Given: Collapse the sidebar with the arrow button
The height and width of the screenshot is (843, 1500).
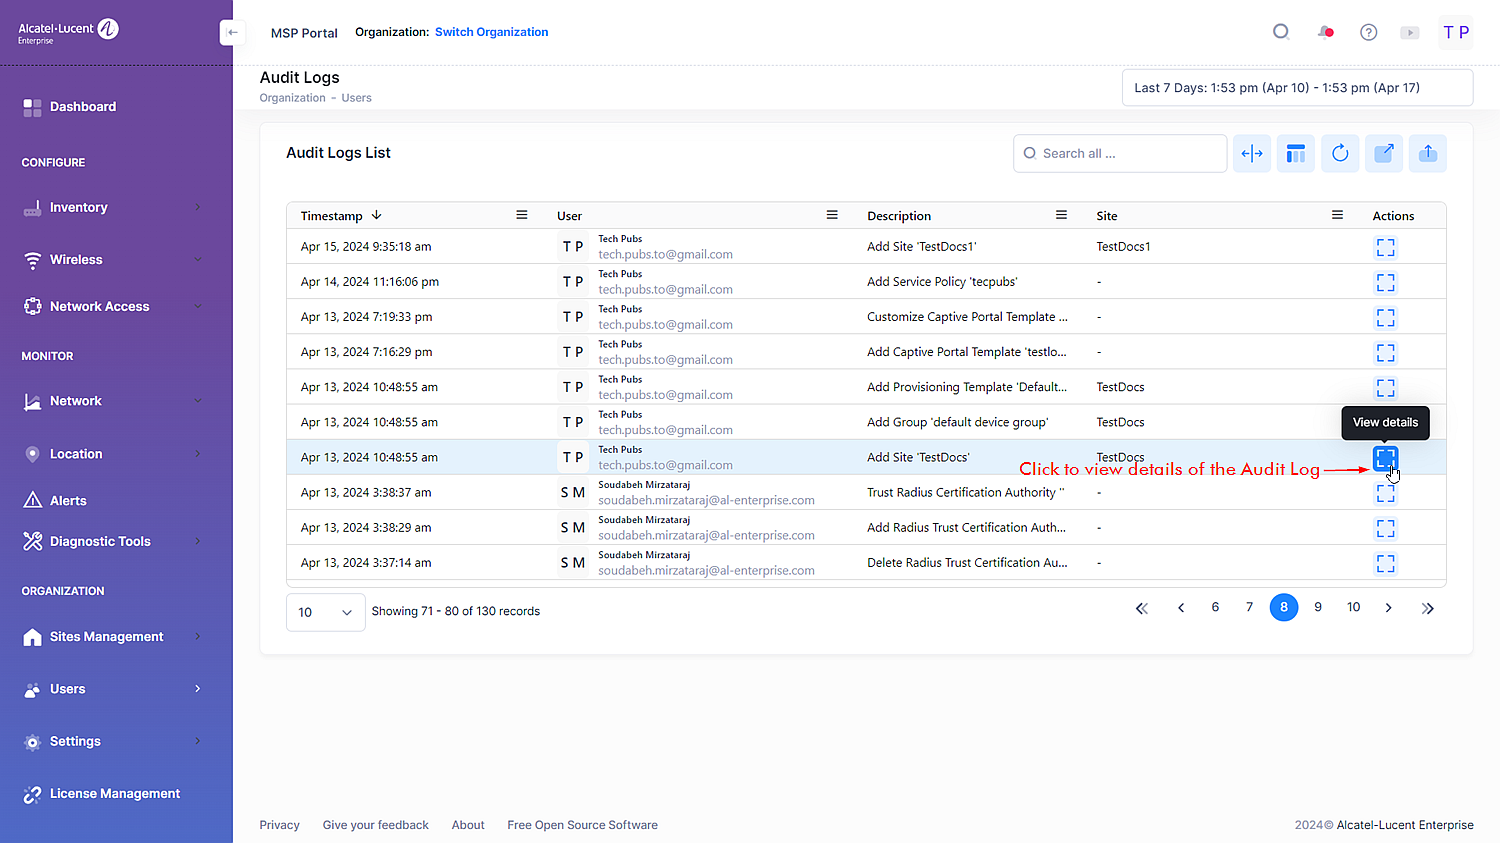Looking at the screenshot, I should (x=232, y=32).
